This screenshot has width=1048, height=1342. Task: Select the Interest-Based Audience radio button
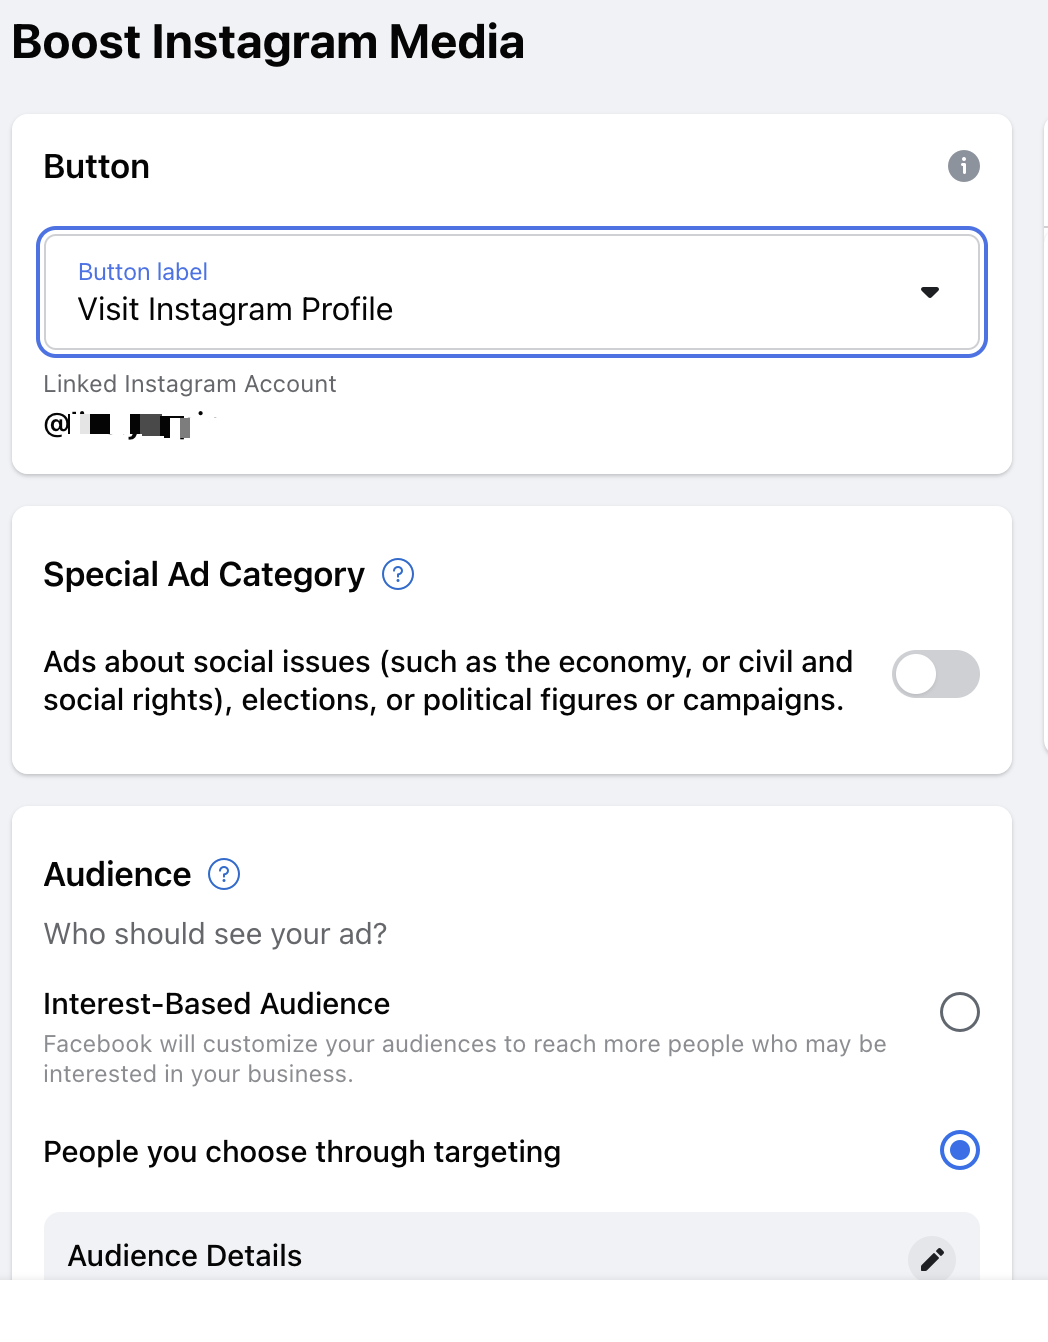click(x=959, y=1012)
